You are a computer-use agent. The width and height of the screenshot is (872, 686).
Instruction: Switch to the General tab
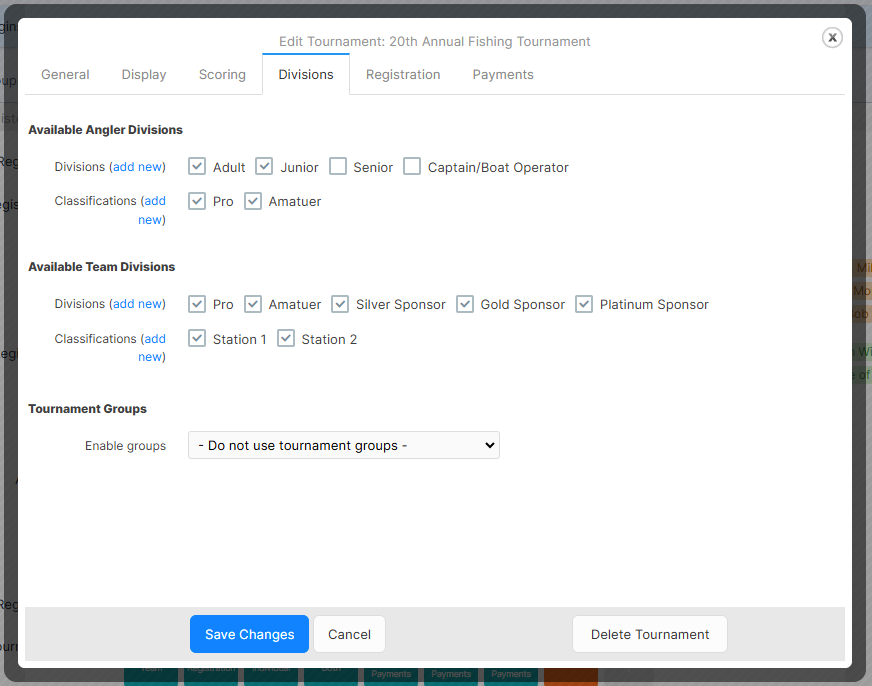65,74
